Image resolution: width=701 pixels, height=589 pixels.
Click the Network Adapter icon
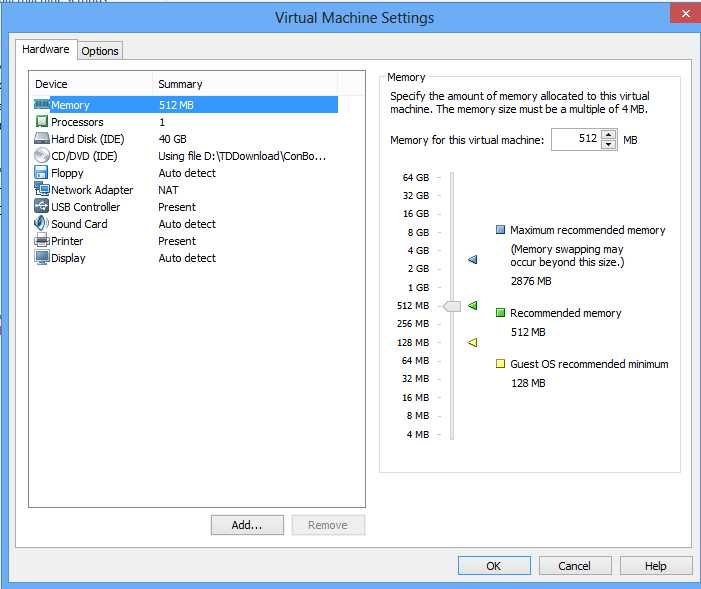pos(42,190)
